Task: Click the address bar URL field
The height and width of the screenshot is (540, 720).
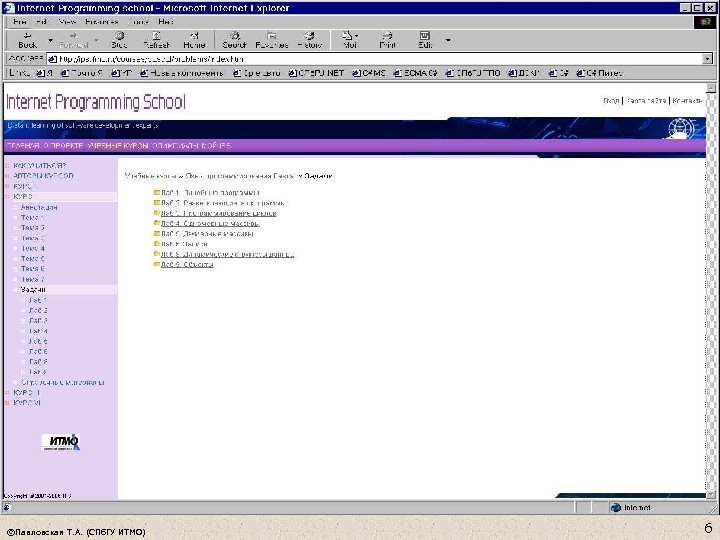Action: (374, 59)
